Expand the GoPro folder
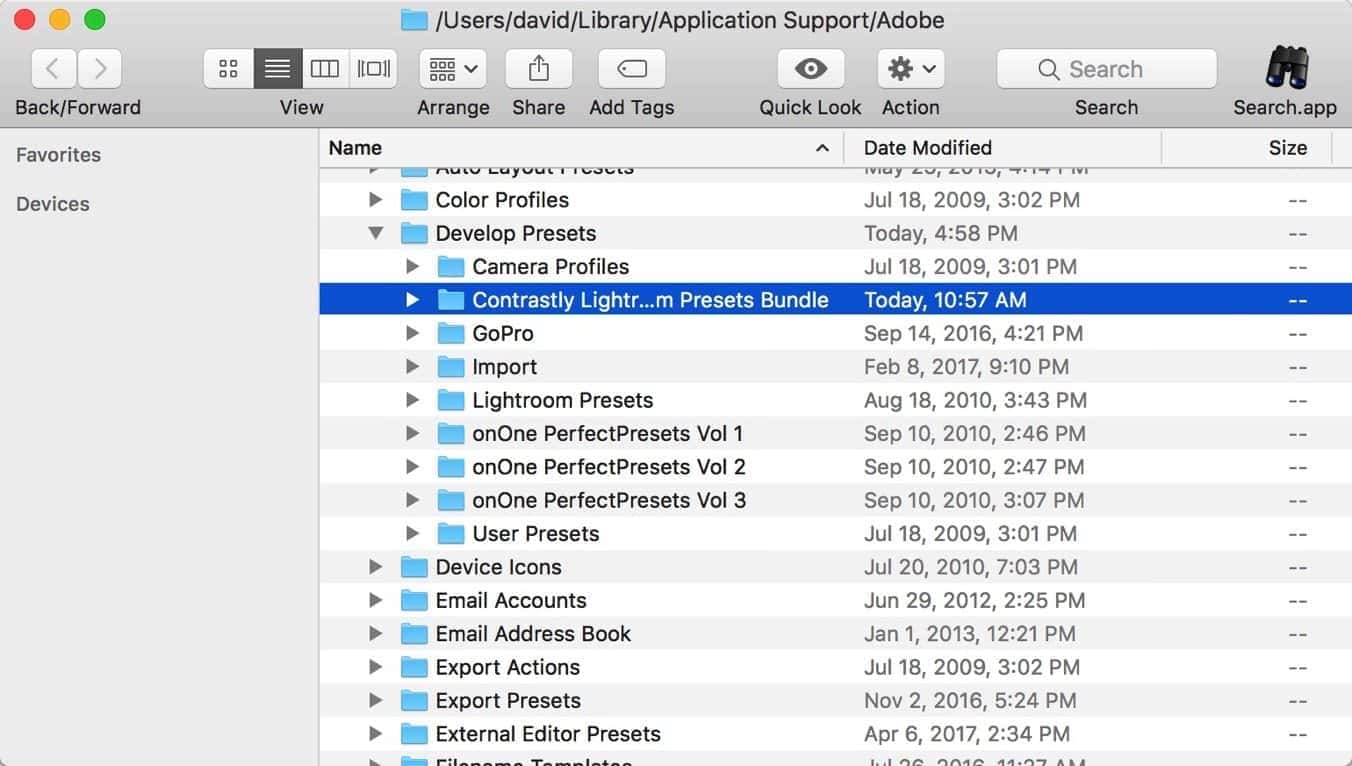The width and height of the screenshot is (1352, 766). click(412, 333)
